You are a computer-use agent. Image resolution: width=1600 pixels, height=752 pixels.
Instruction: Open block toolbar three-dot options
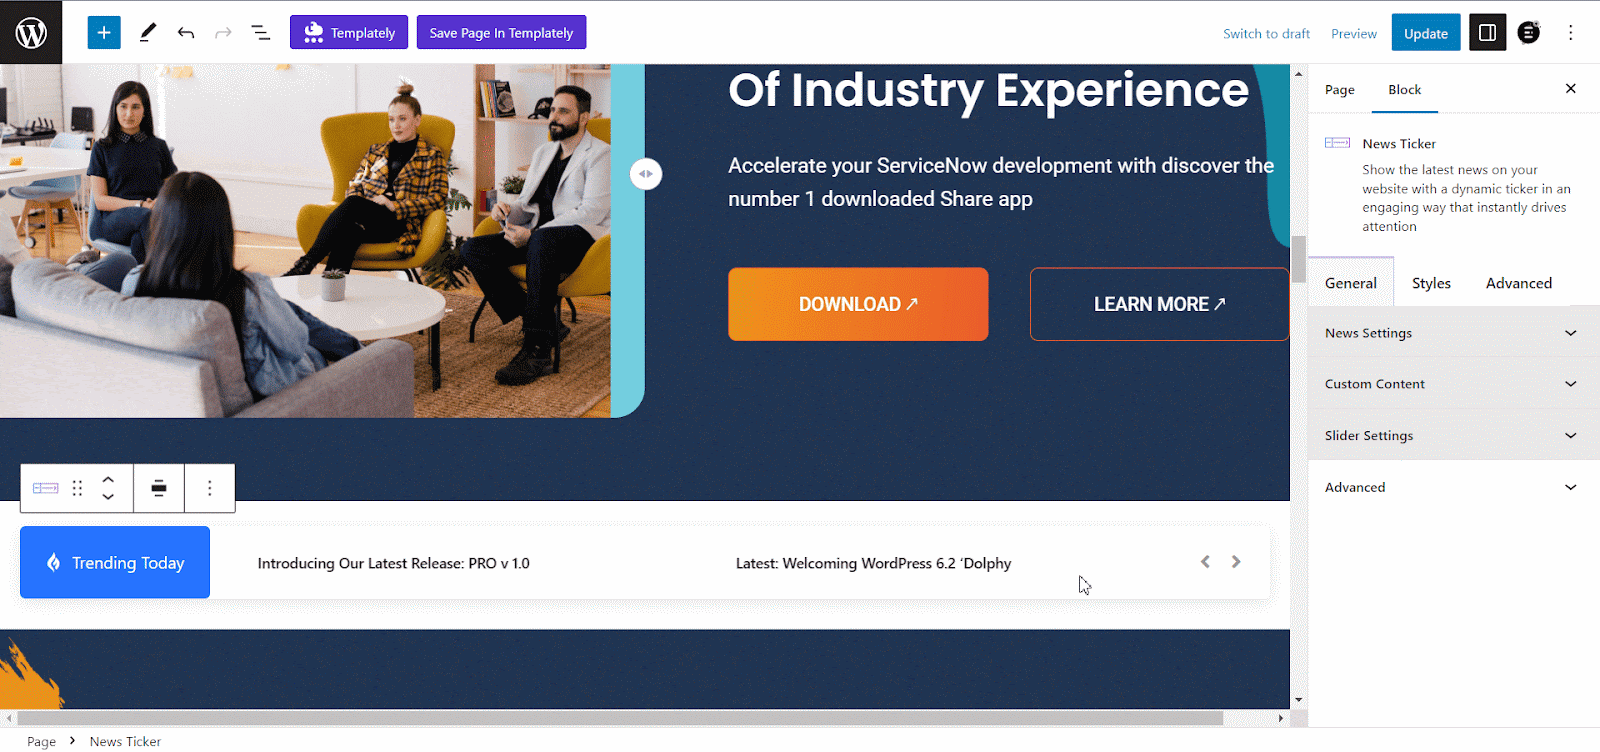(x=210, y=488)
